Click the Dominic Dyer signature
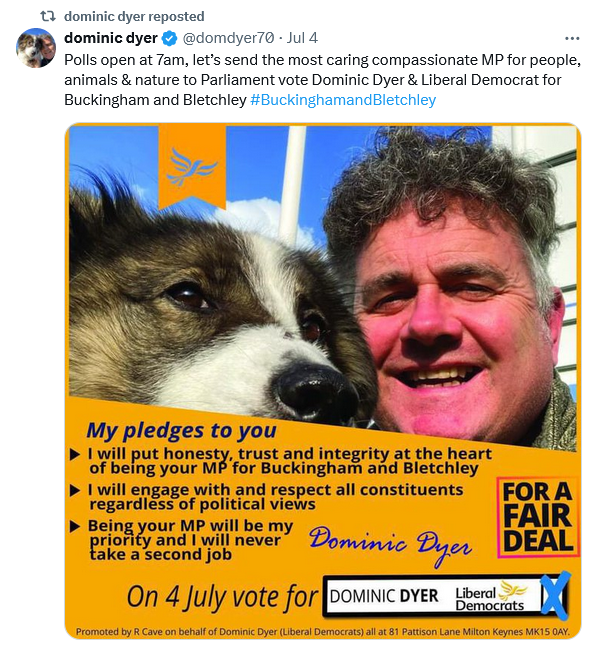This screenshot has width=598, height=645. 390,544
